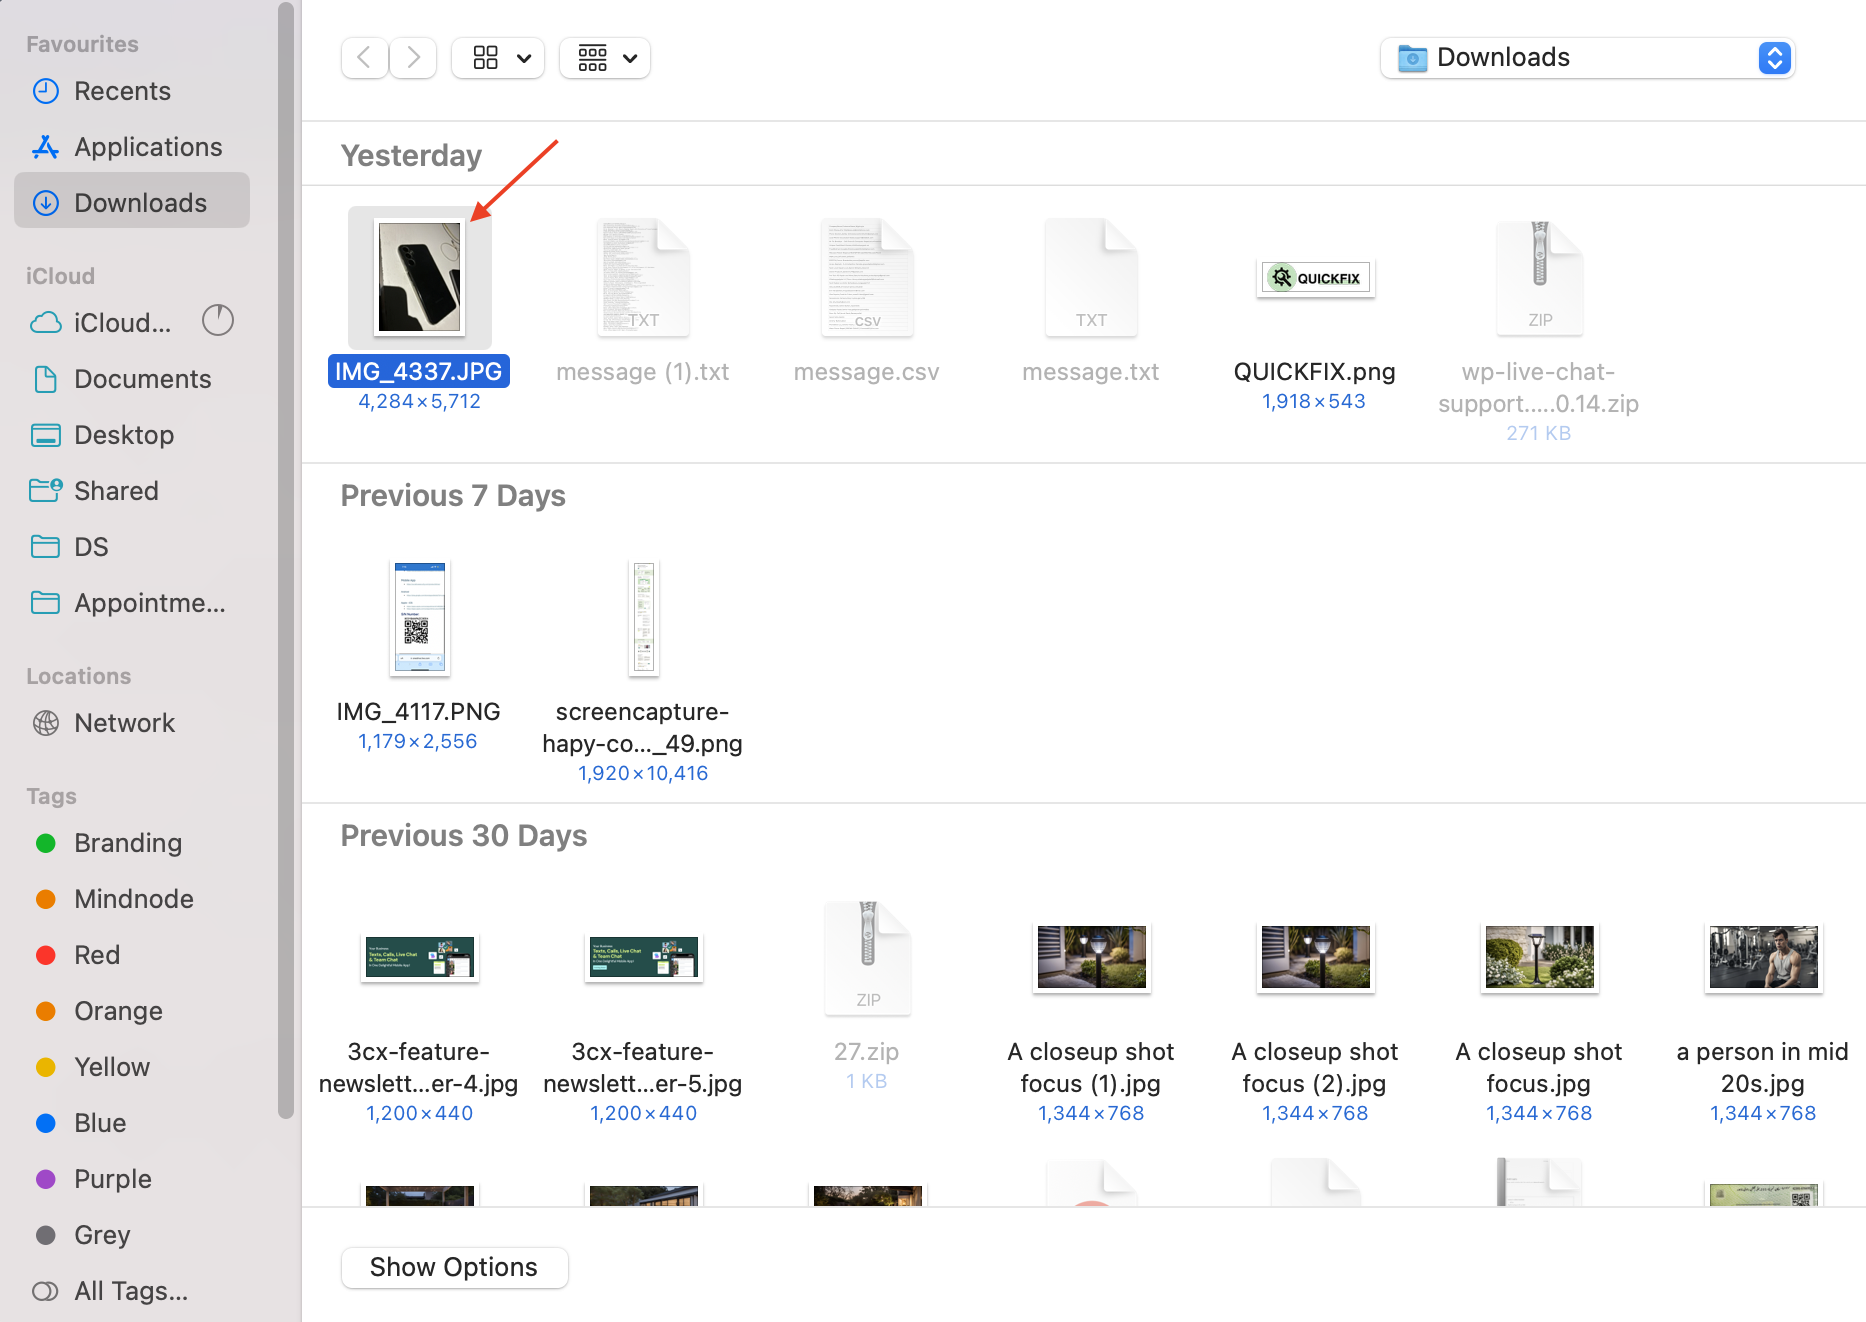Filter by the Blue tag

[100, 1123]
